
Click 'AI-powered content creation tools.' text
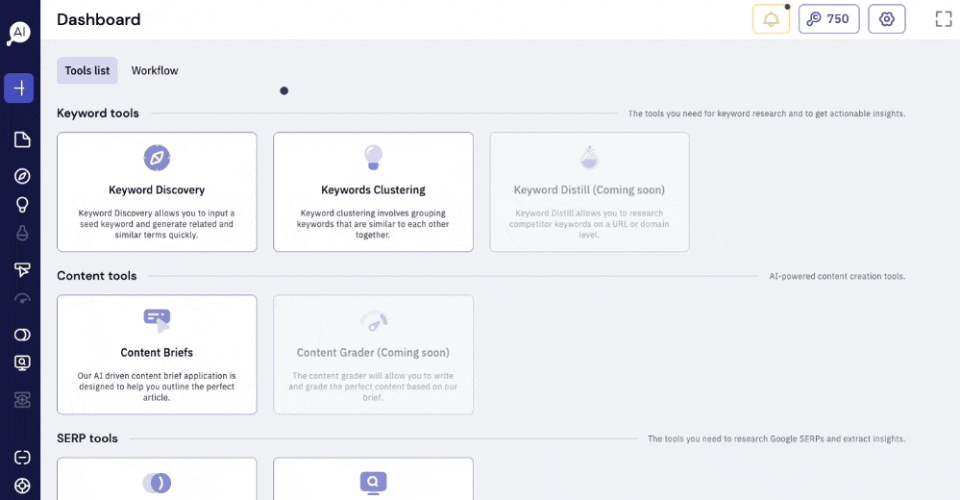837,277
